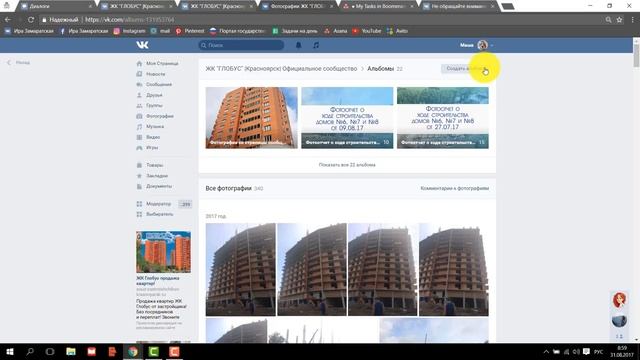Image resolution: width=640 pixels, height=360 pixels.
Task: Click the Назад back link
Action: pos(19,63)
